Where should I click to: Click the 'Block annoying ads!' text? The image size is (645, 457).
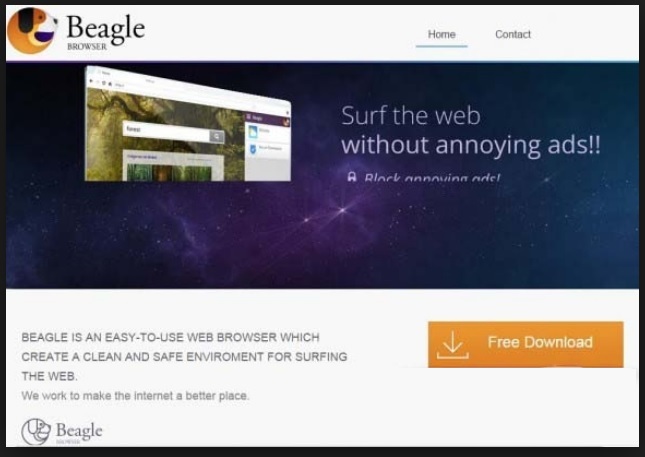pos(432,178)
